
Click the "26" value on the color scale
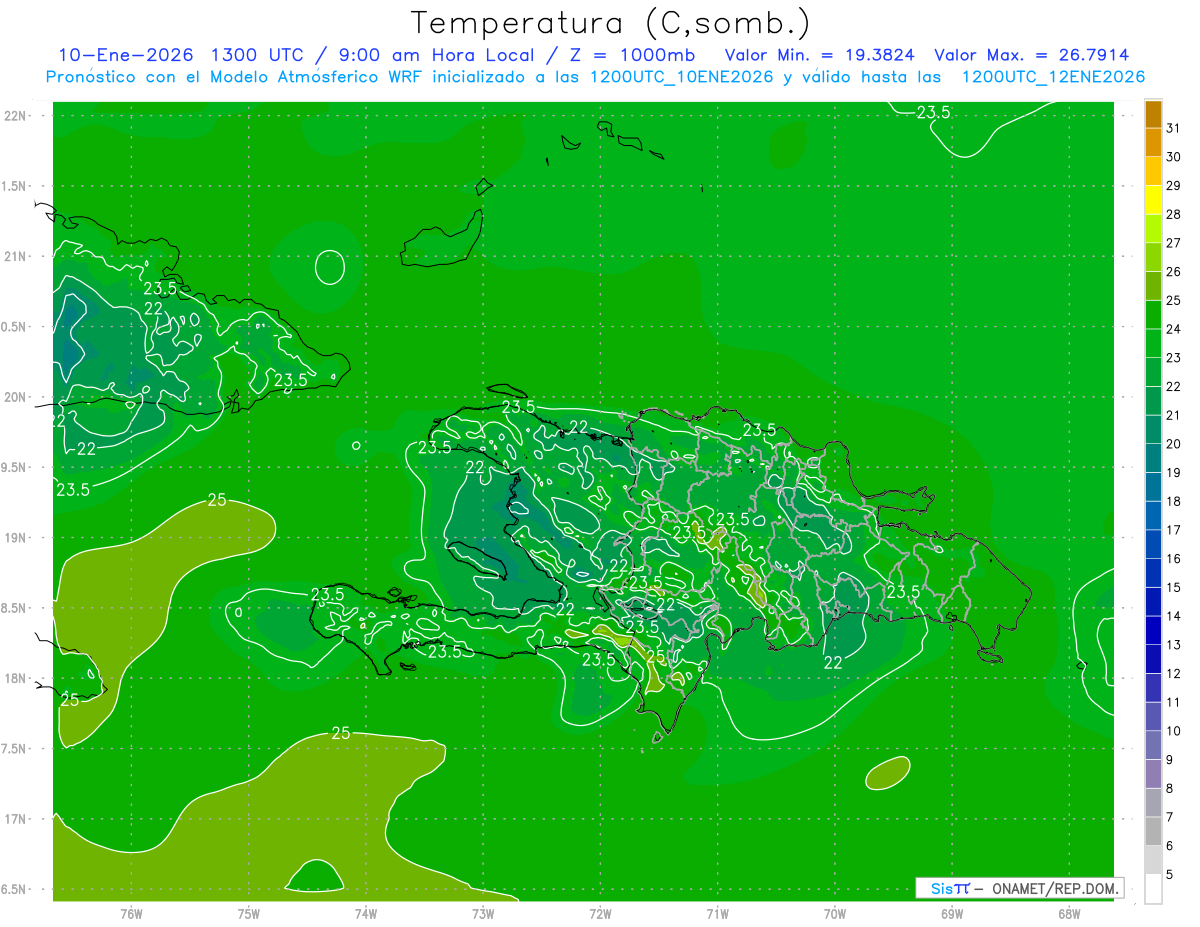[1173, 272]
